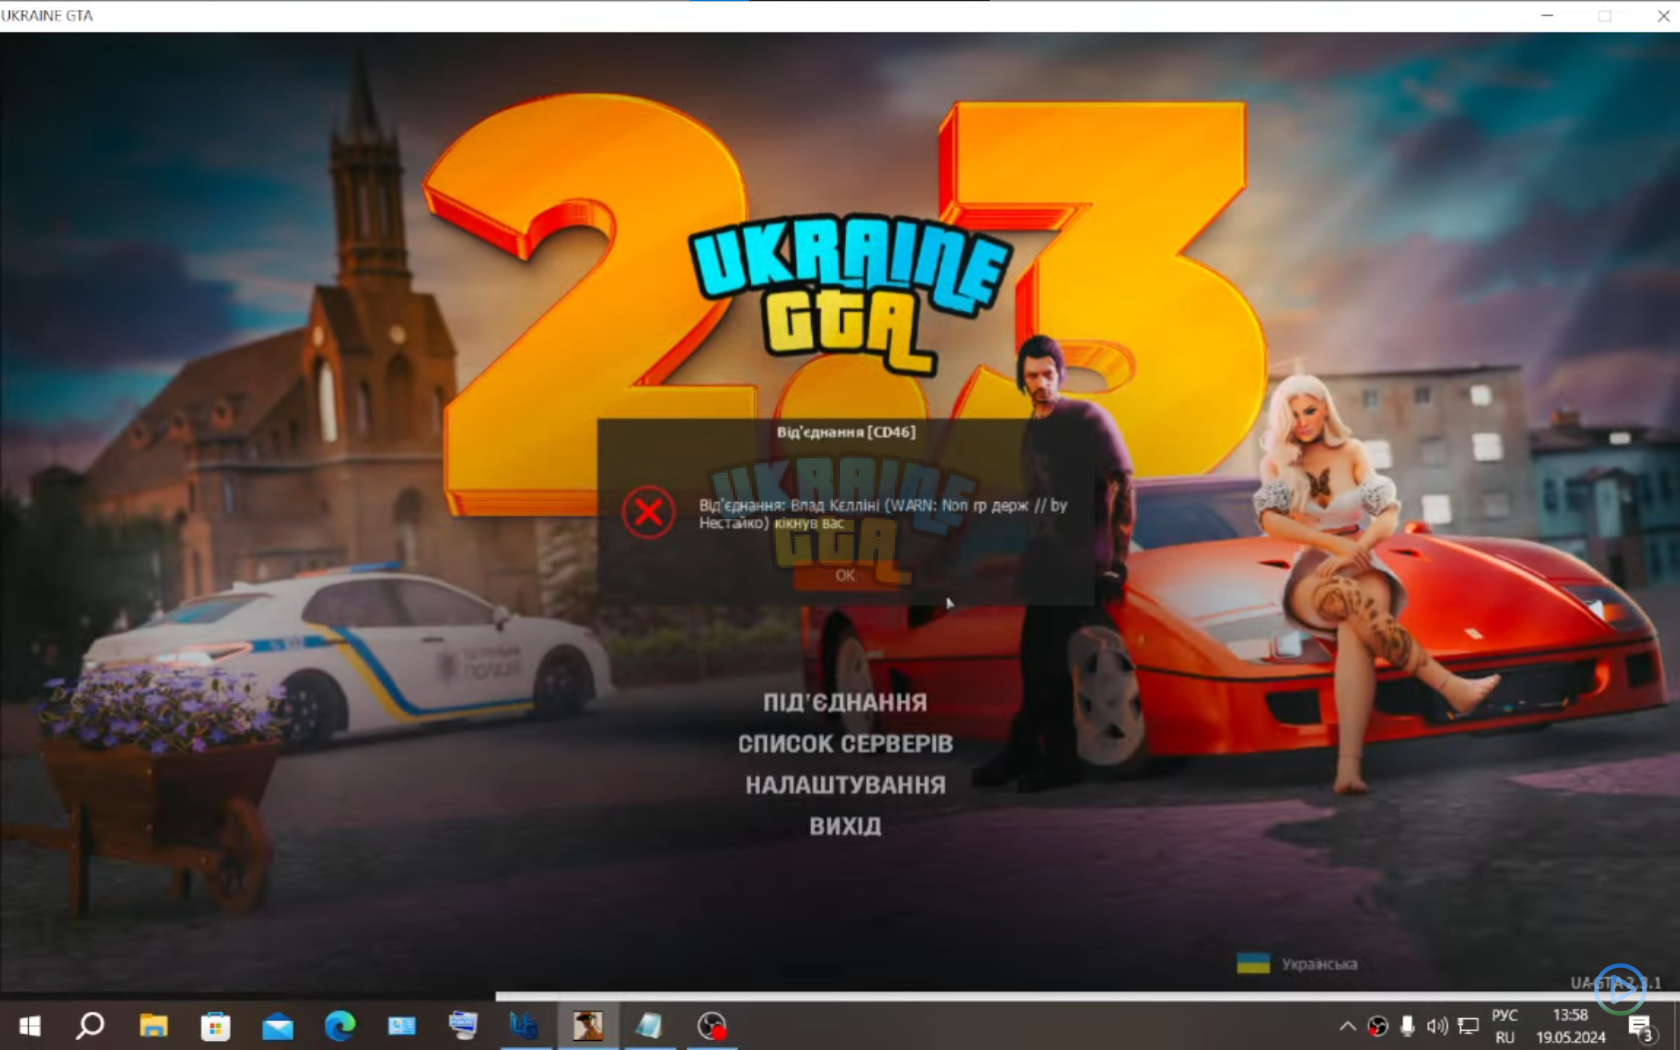This screenshot has height=1050, width=1680.
Task: Switch to the GTA San Andreas taskbar icon
Action: pos(587,1026)
